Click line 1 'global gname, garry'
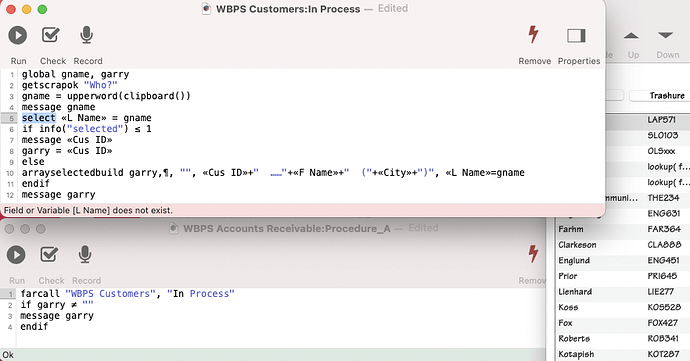The image size is (690, 361). pos(75,74)
